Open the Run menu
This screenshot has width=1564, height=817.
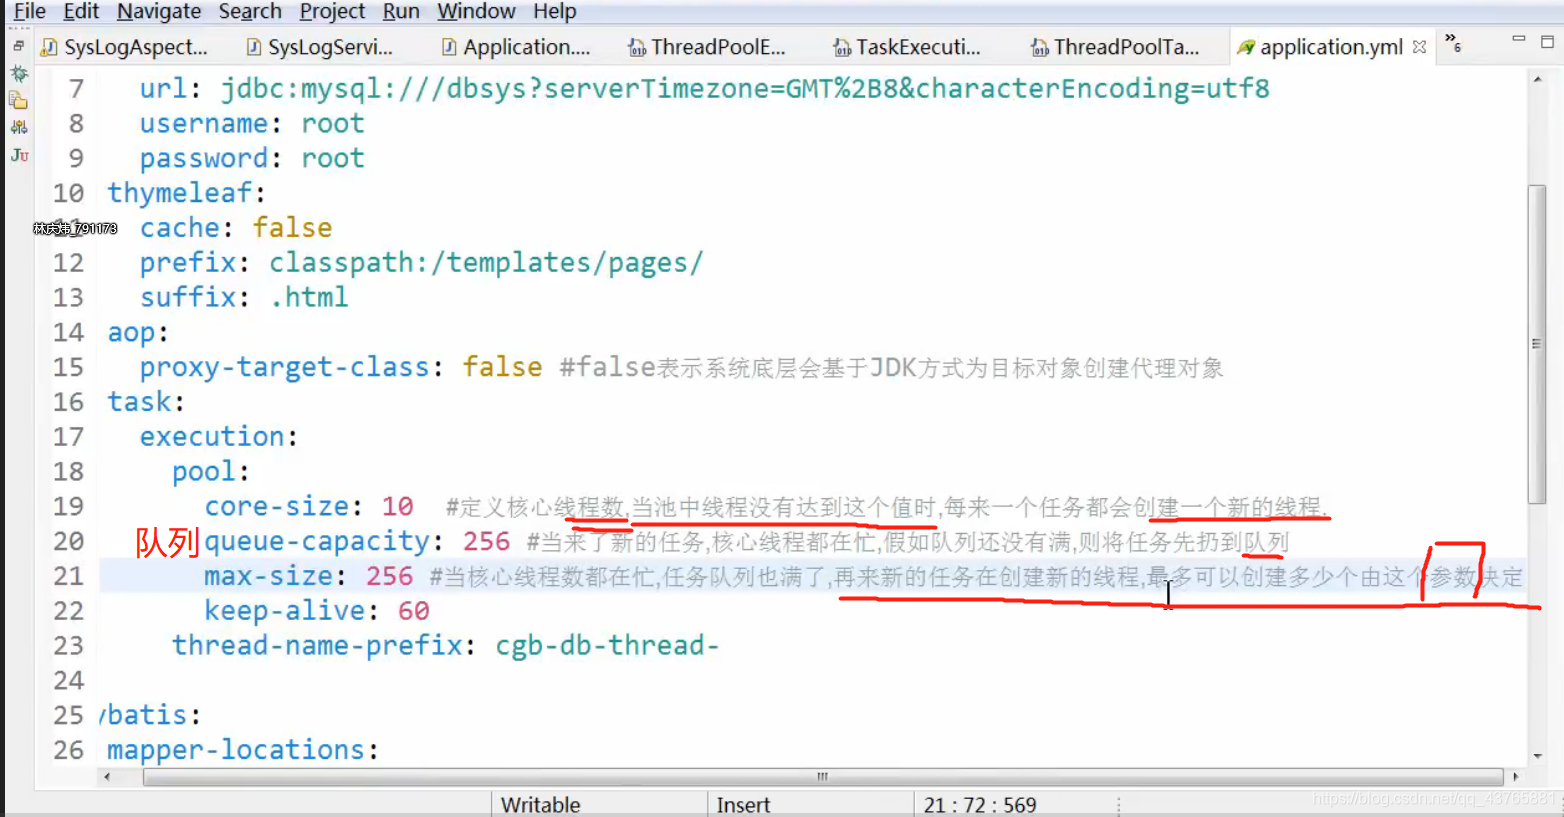(x=401, y=11)
